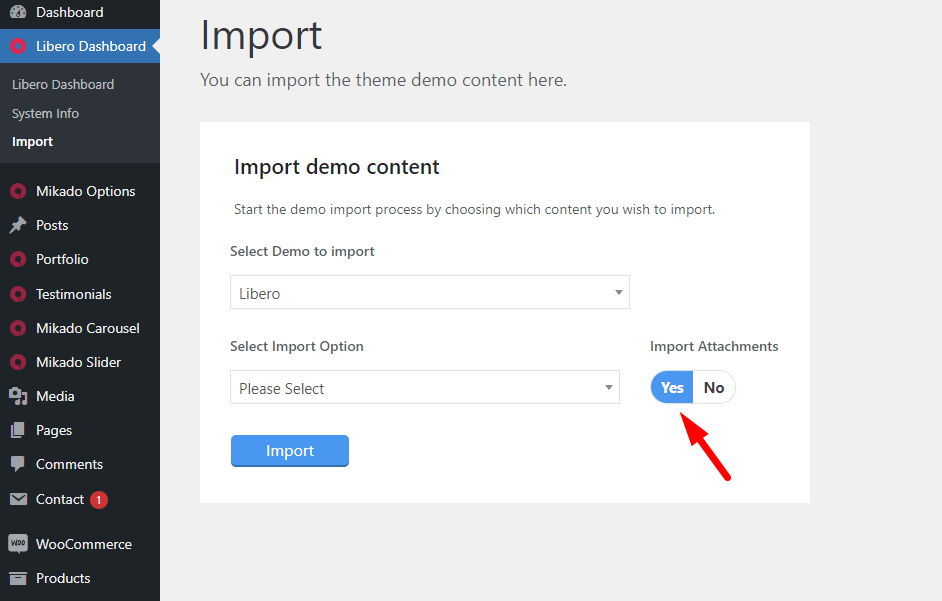Viewport: 942px width, 601px height.
Task: Click the blue Import button
Action: pos(290,451)
